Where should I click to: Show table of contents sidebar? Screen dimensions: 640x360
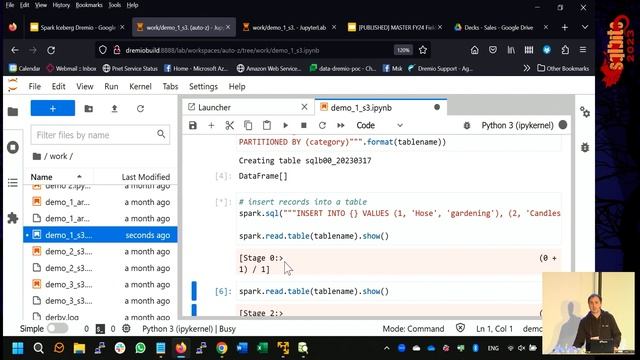[13, 182]
